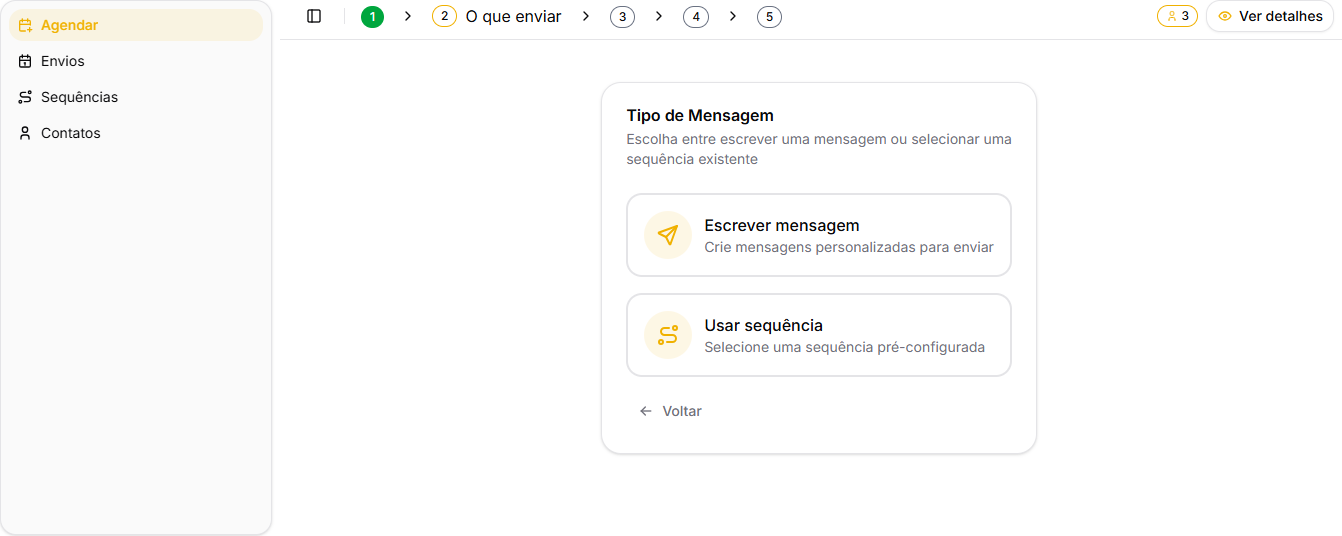1342x536 pixels.
Task: Click the 3 contacts counter badge
Action: click(x=1177, y=16)
